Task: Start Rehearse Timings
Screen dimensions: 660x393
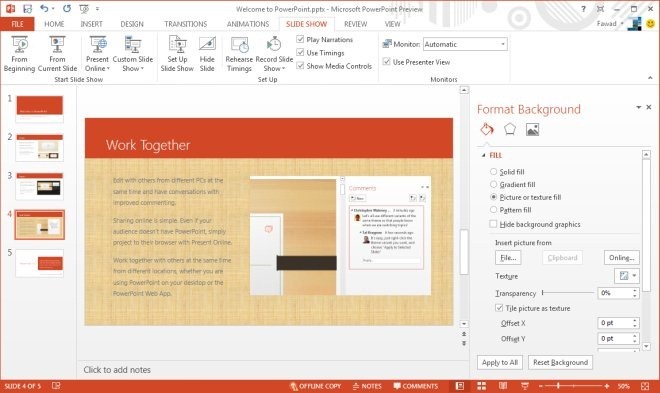Action: (239, 54)
